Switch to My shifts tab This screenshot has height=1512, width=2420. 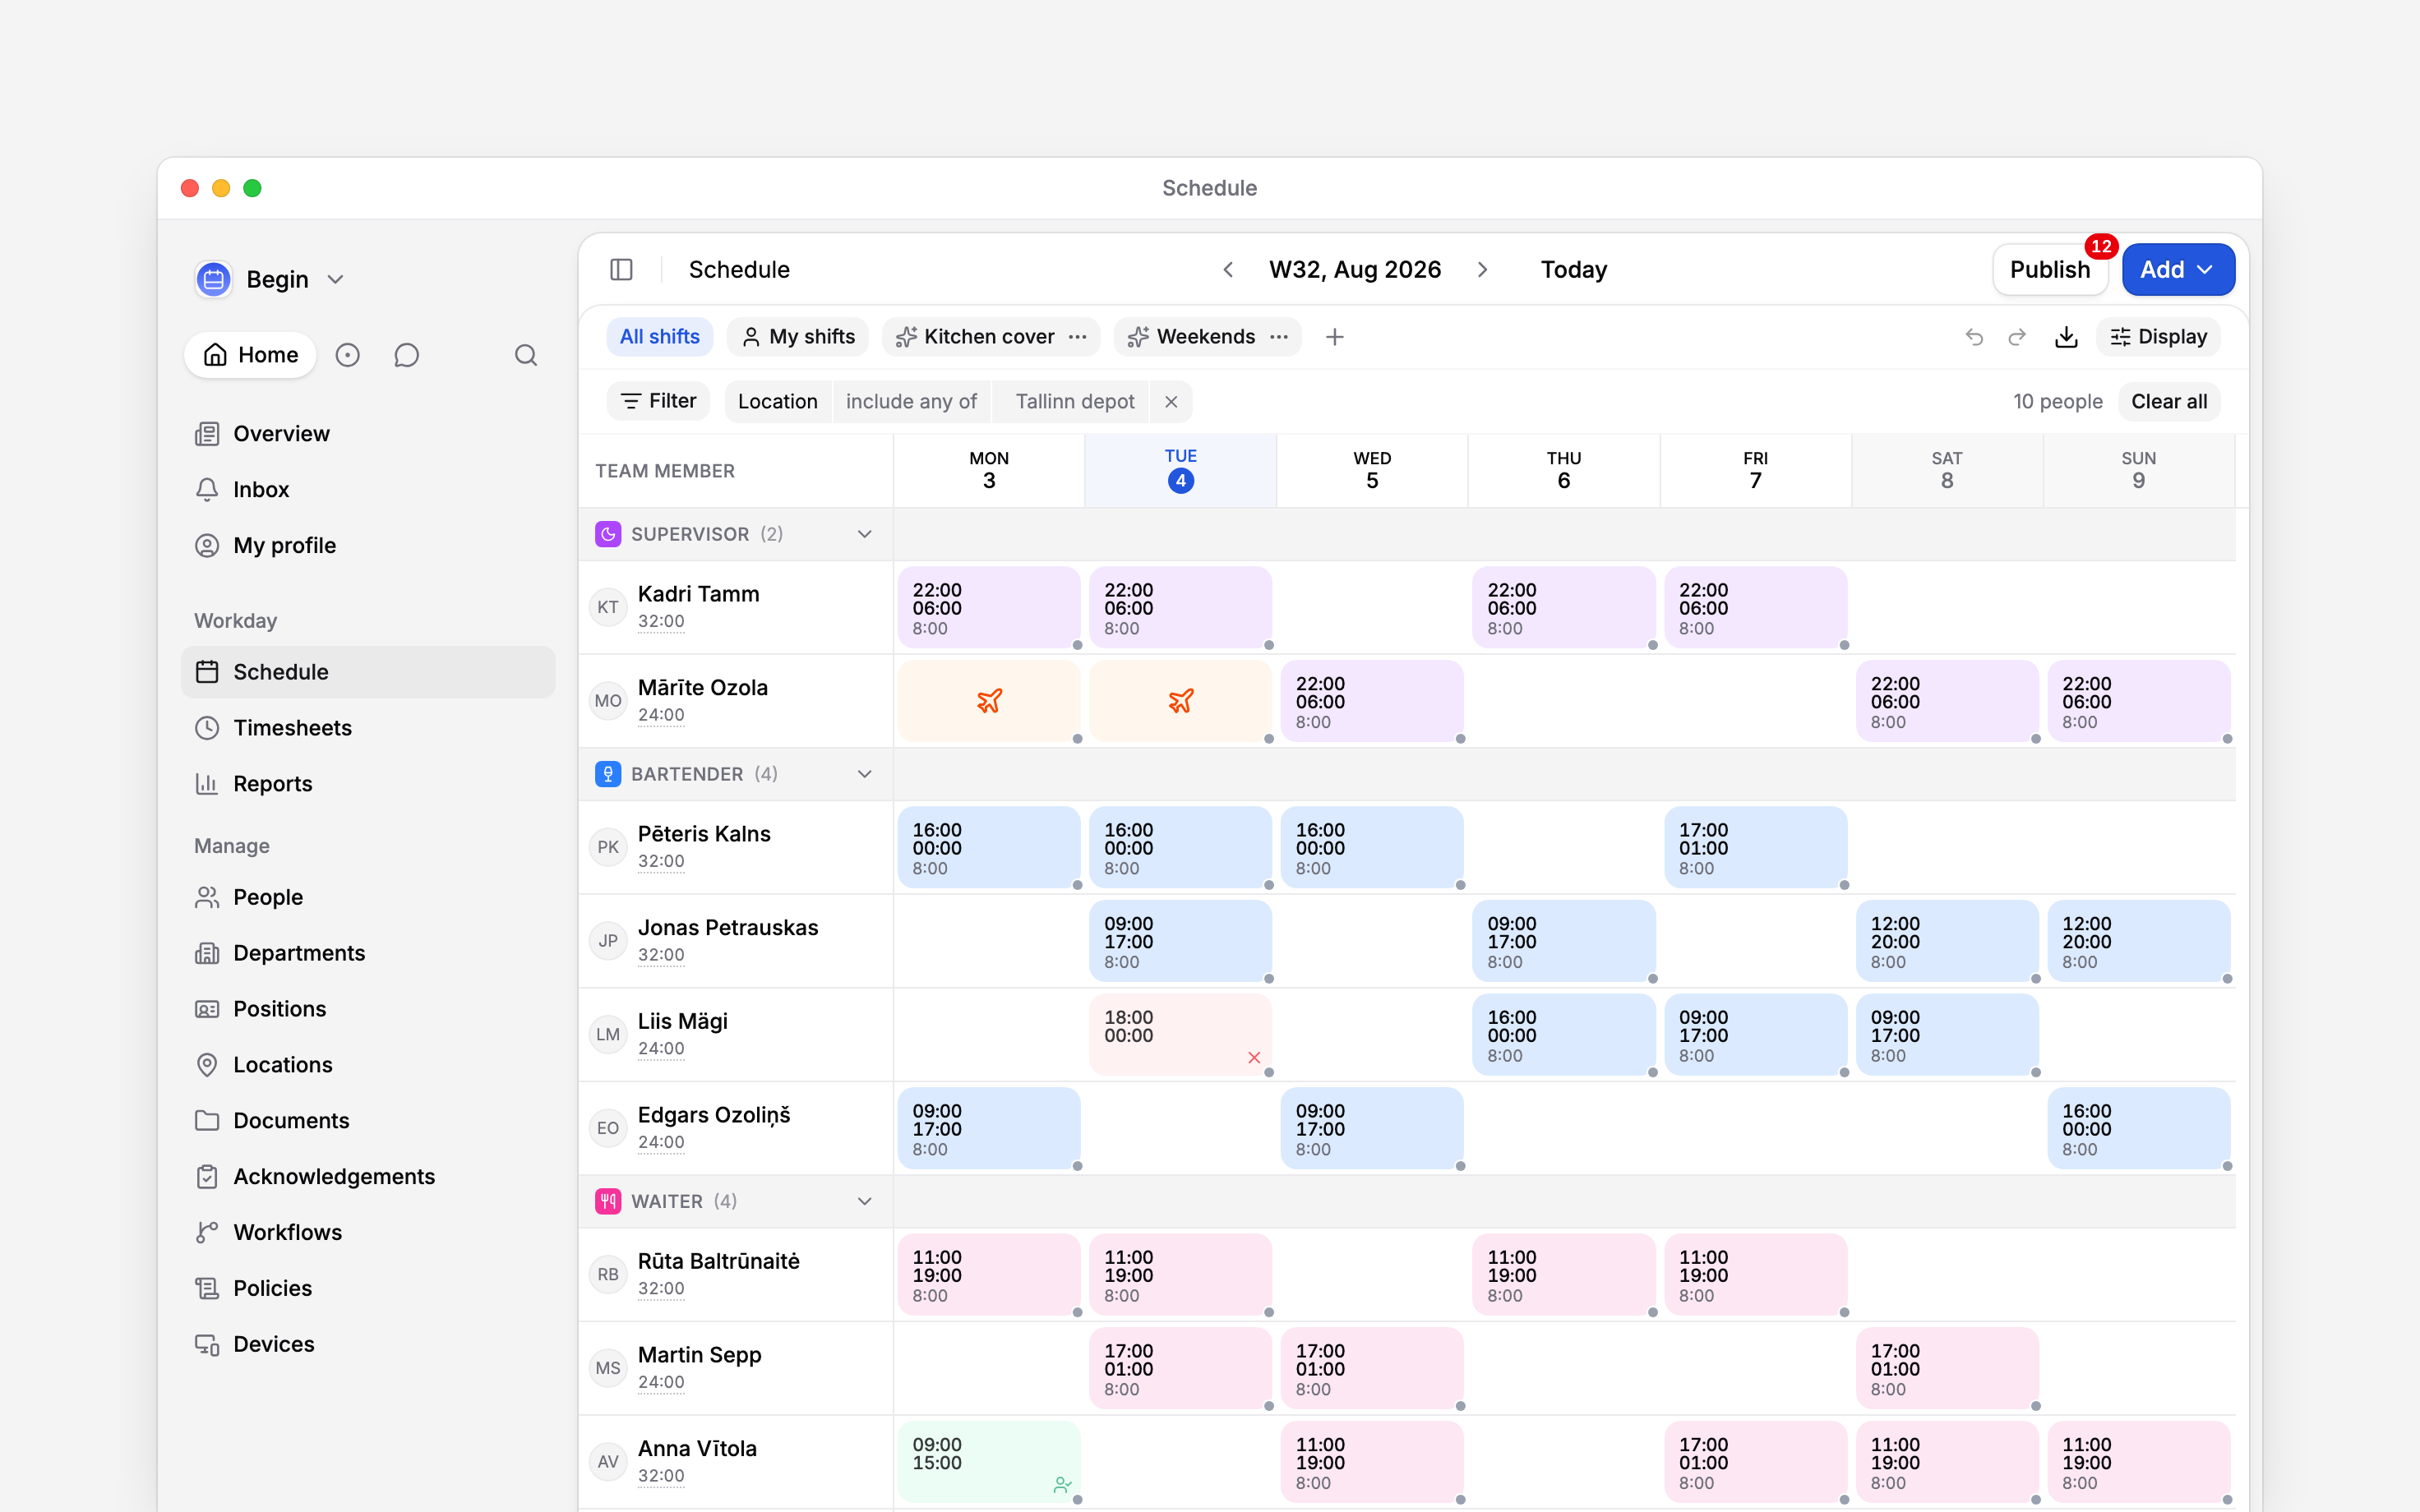click(798, 337)
